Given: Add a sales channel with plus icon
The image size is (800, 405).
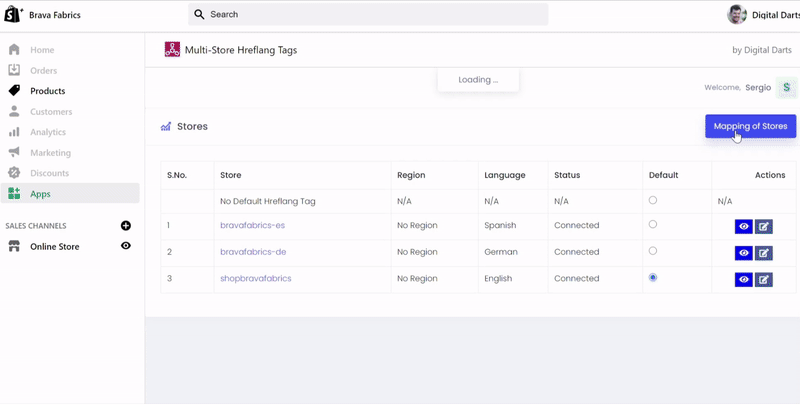Looking at the screenshot, I should point(126,225).
